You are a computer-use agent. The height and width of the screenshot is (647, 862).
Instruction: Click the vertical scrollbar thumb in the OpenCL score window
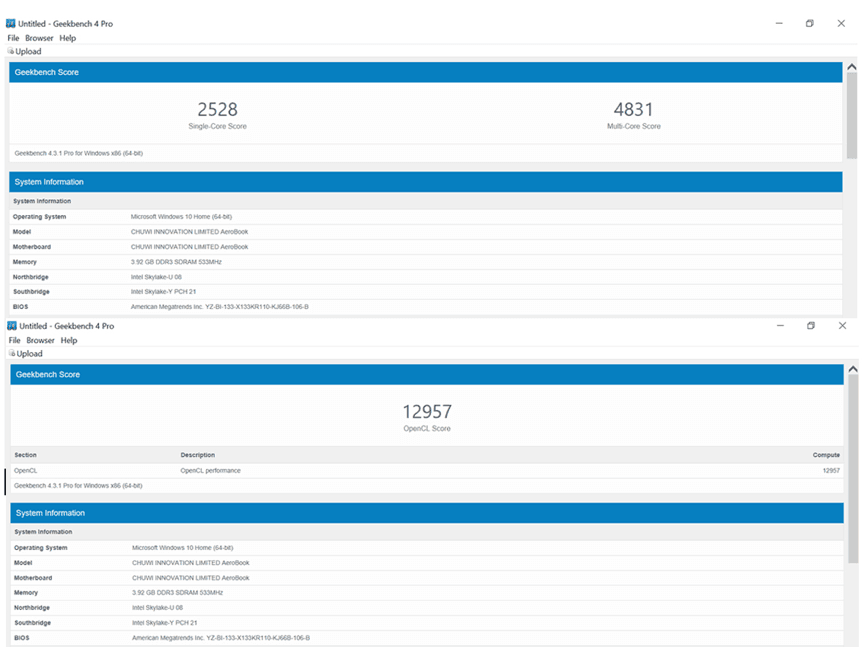click(x=853, y=469)
